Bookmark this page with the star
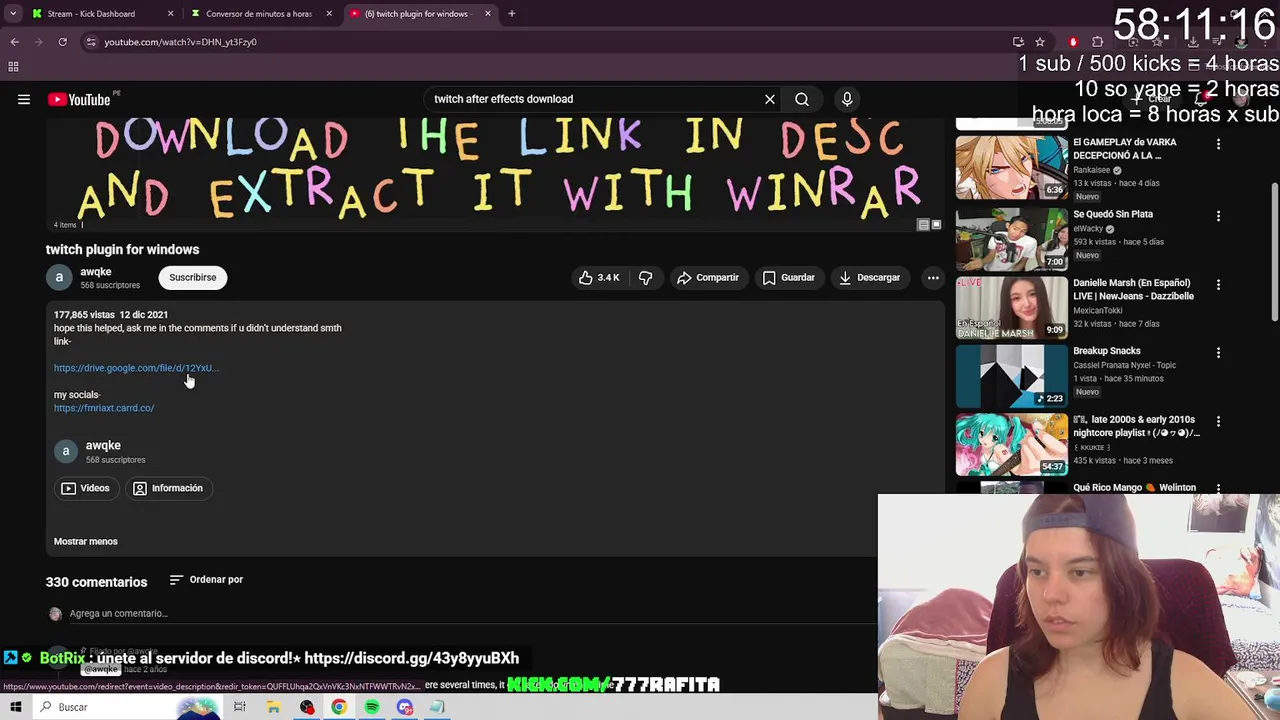The image size is (1280, 720). click(x=1040, y=42)
